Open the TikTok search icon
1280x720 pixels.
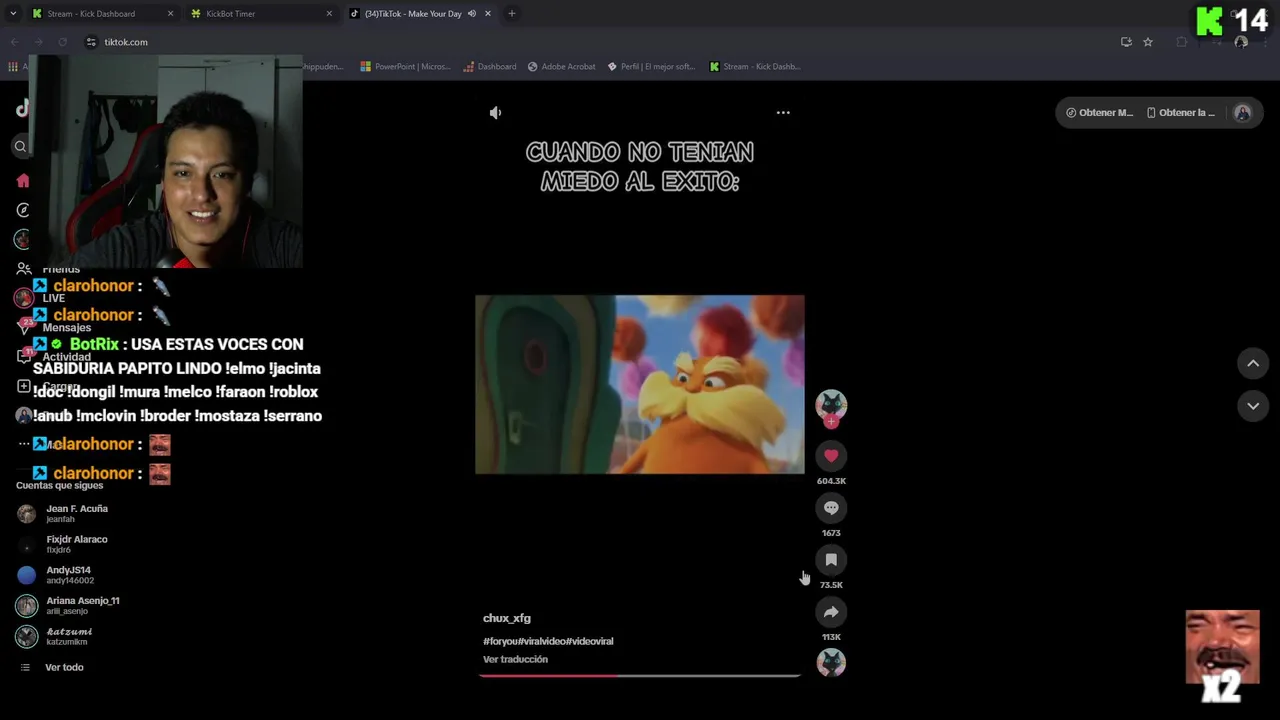pyautogui.click(x=20, y=147)
